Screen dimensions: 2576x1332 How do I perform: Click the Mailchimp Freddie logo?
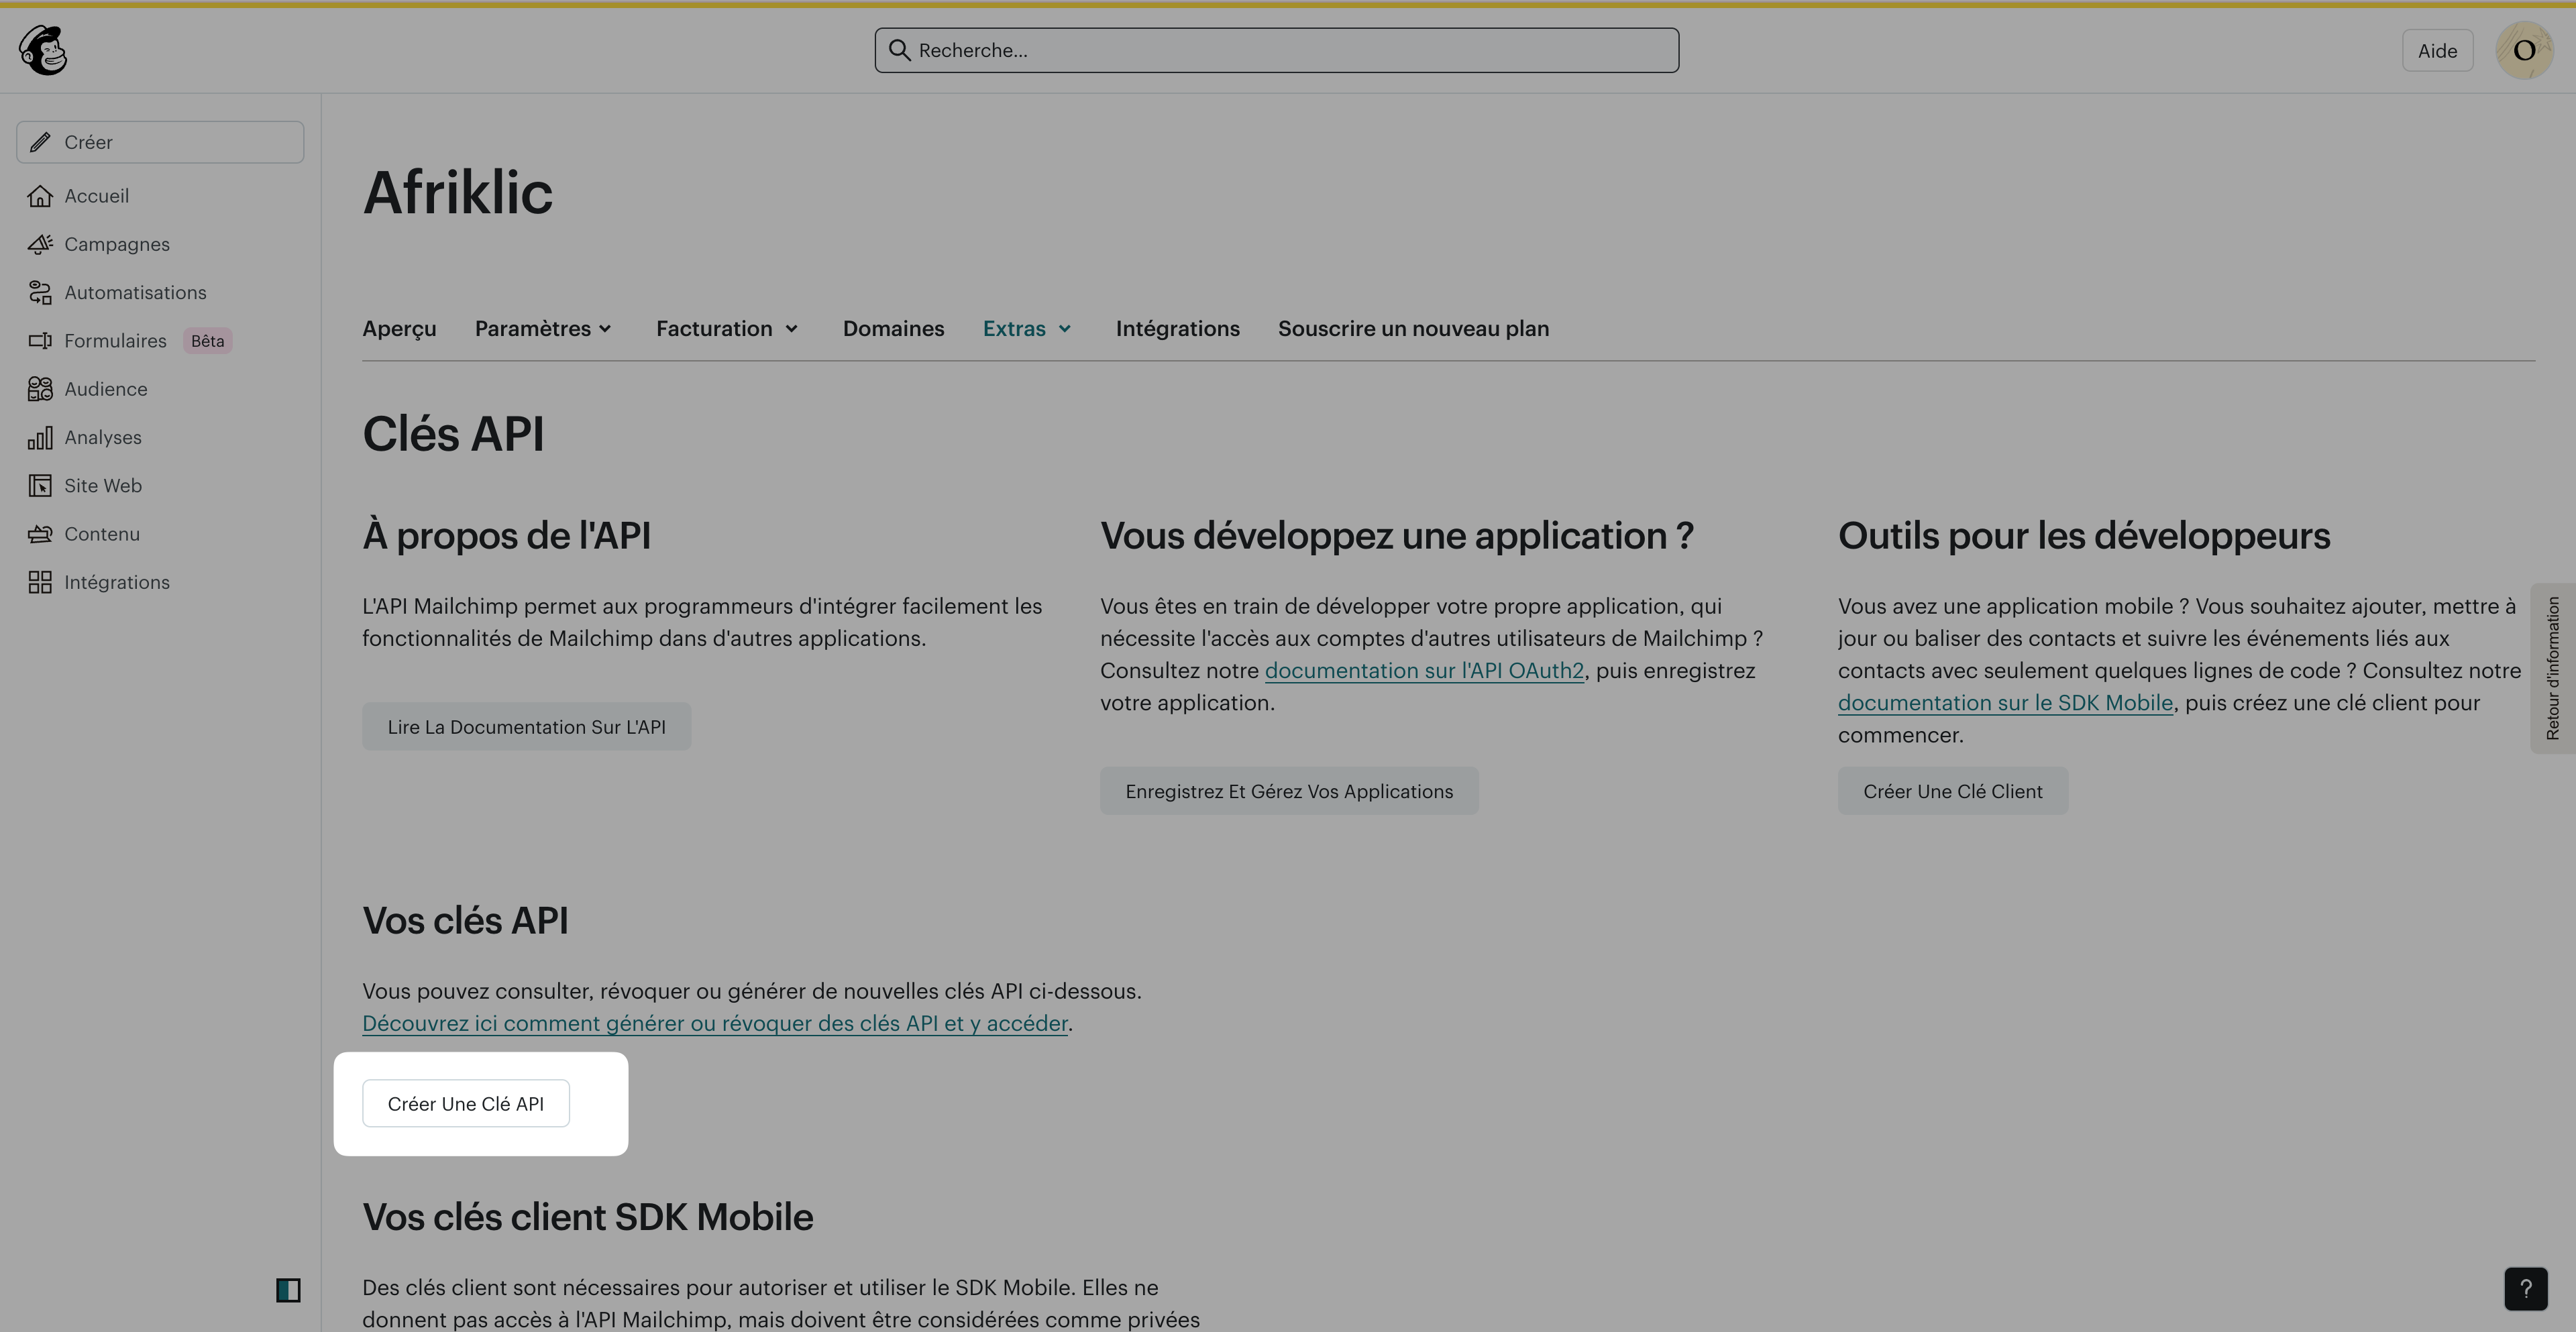(x=43, y=50)
